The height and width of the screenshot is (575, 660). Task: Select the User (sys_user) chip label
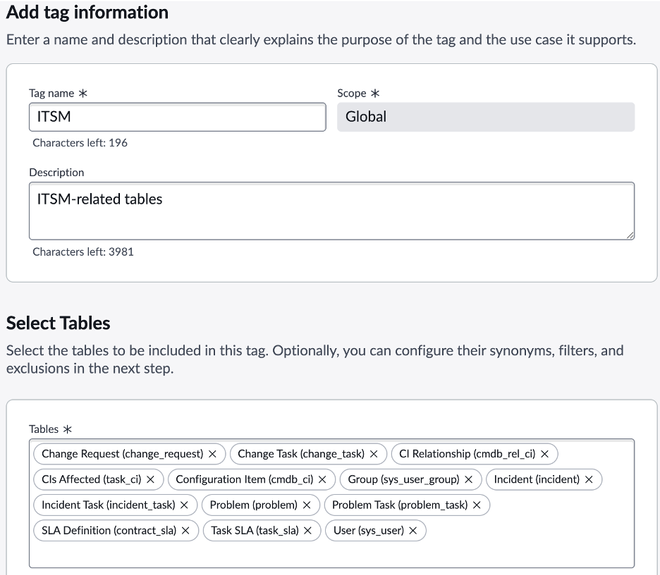coord(368,531)
